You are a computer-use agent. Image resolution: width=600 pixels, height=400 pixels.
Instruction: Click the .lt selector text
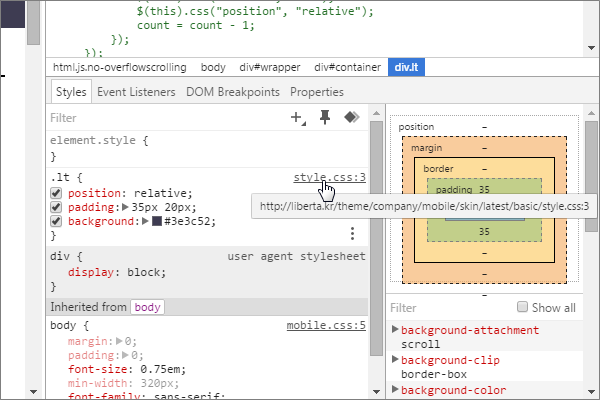[60, 177]
